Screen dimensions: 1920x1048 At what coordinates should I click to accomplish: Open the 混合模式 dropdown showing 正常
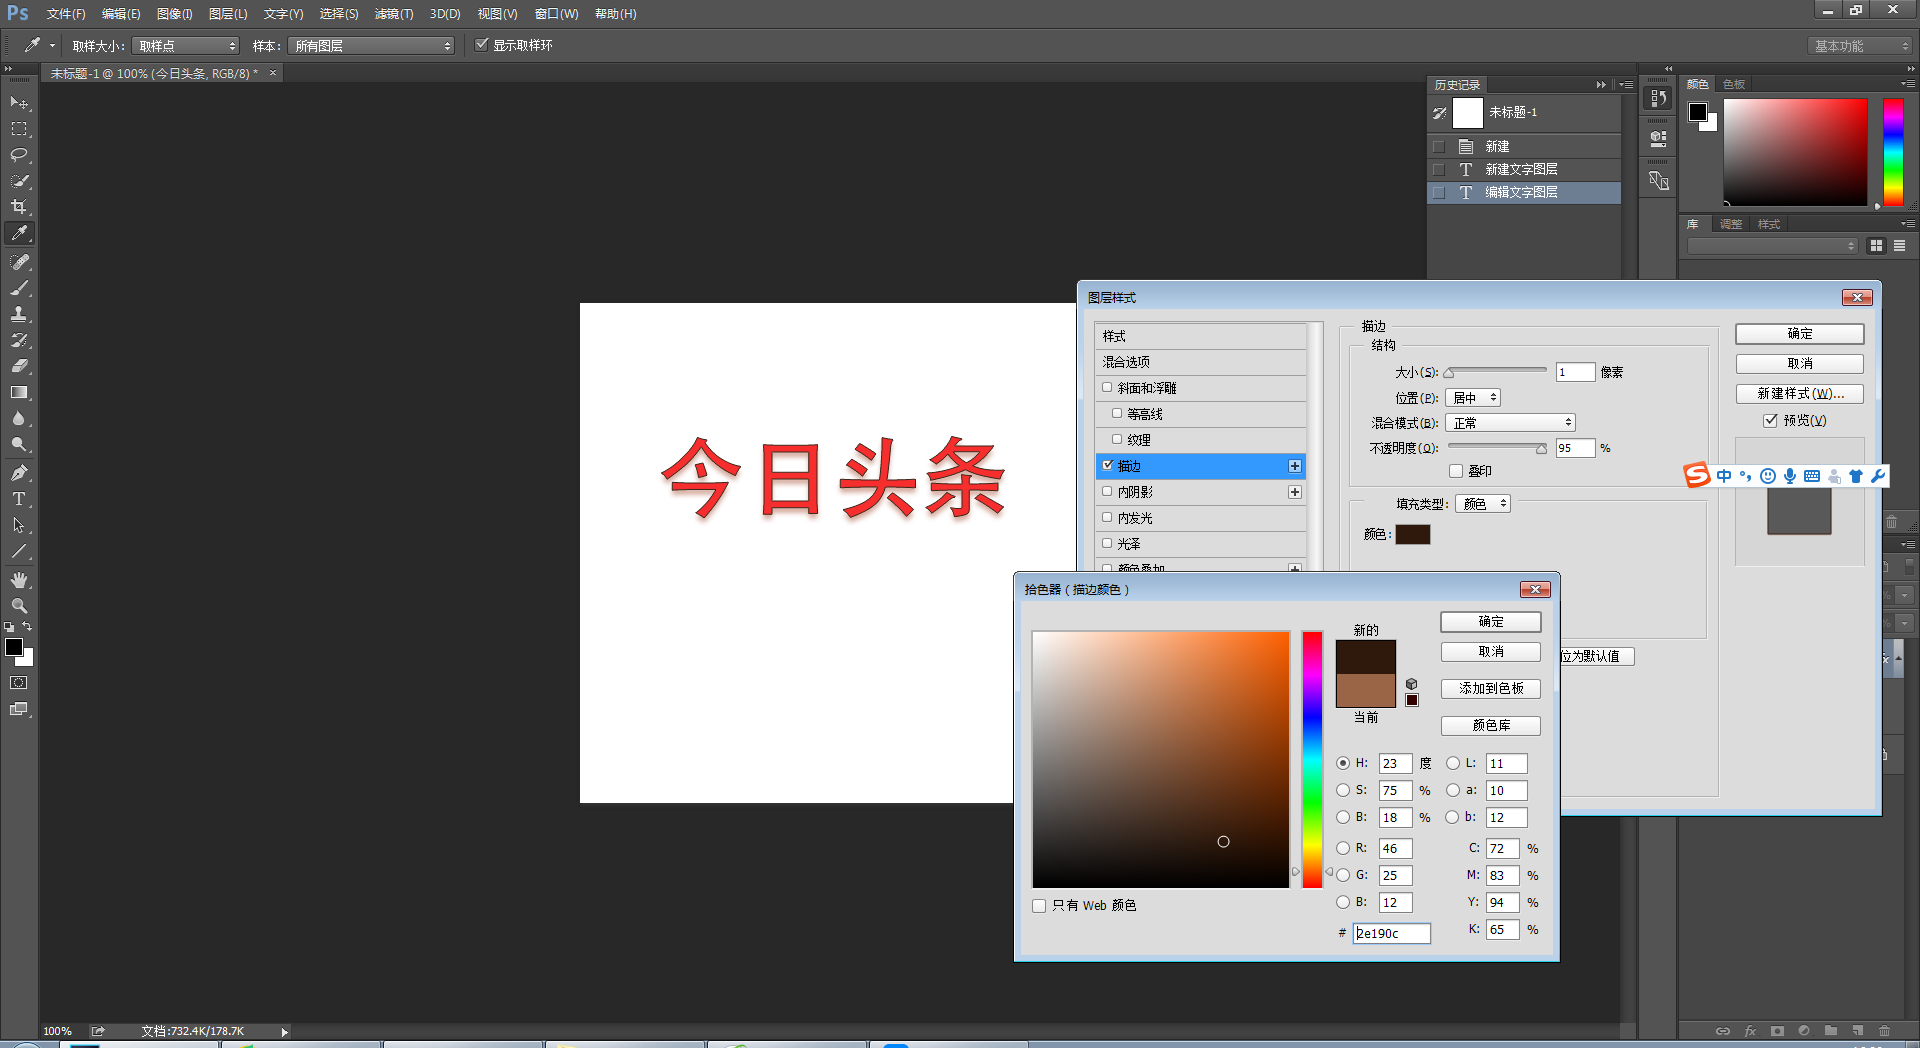click(1511, 423)
